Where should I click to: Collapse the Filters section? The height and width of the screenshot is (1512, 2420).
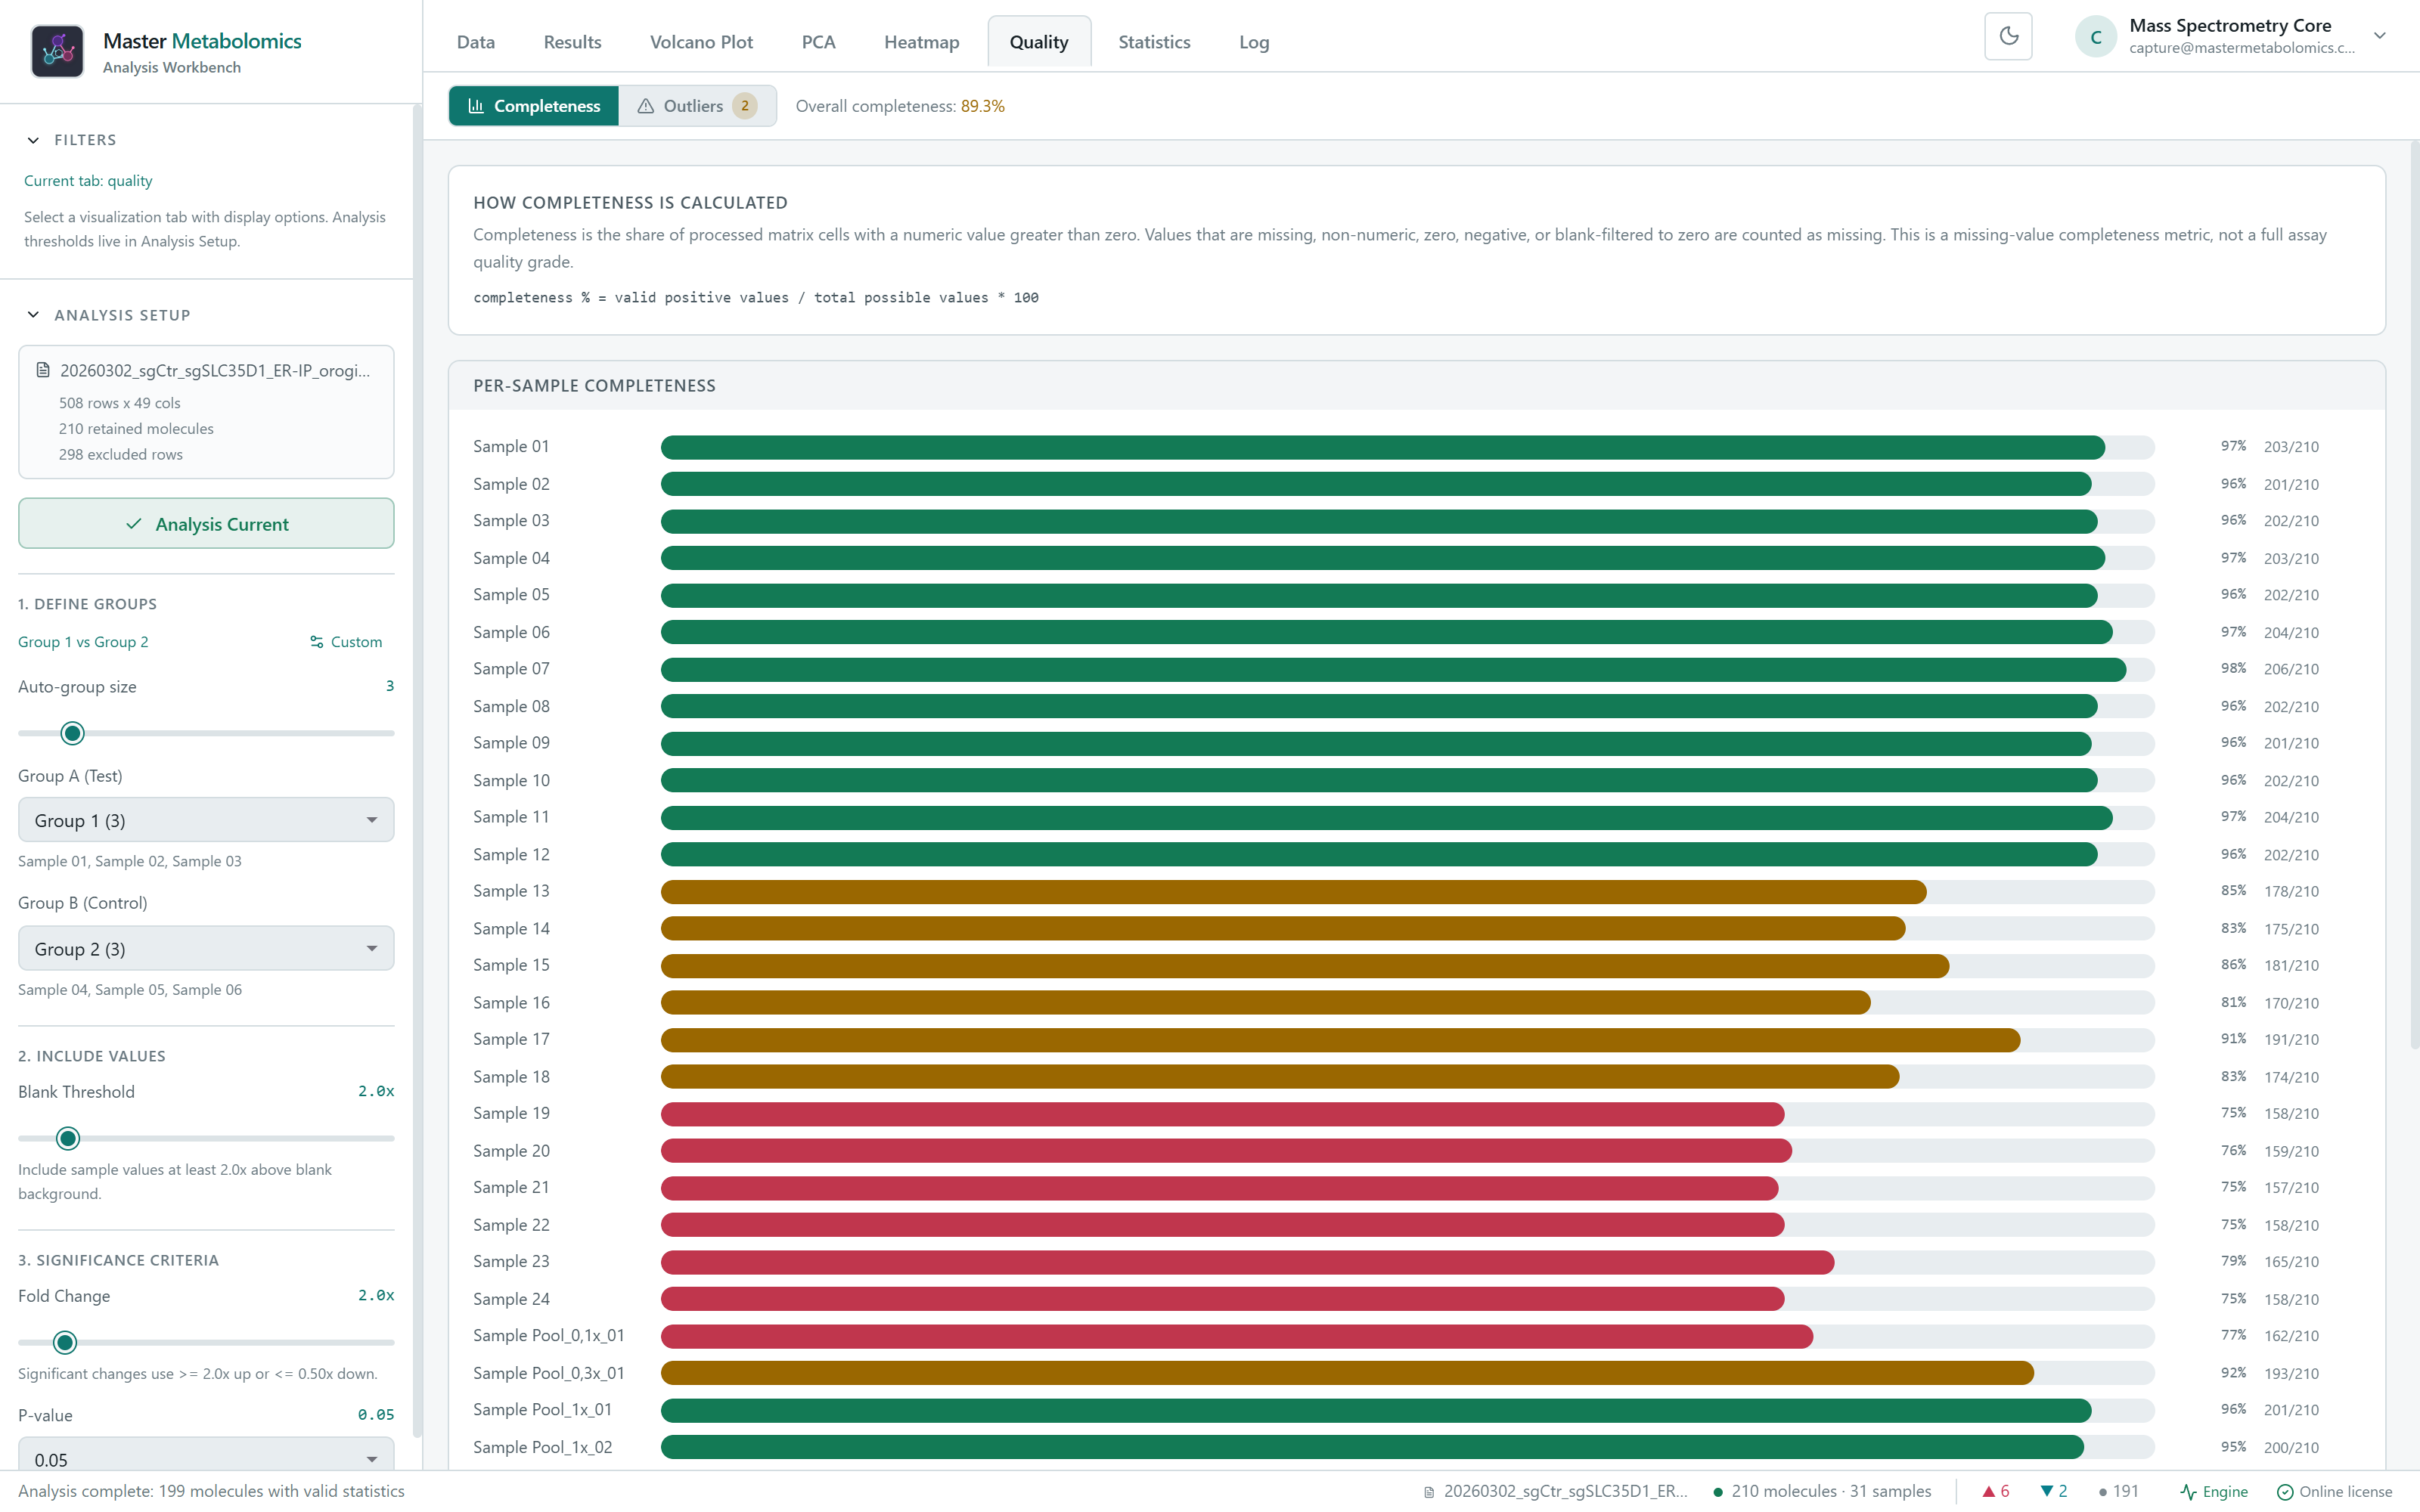click(x=33, y=140)
